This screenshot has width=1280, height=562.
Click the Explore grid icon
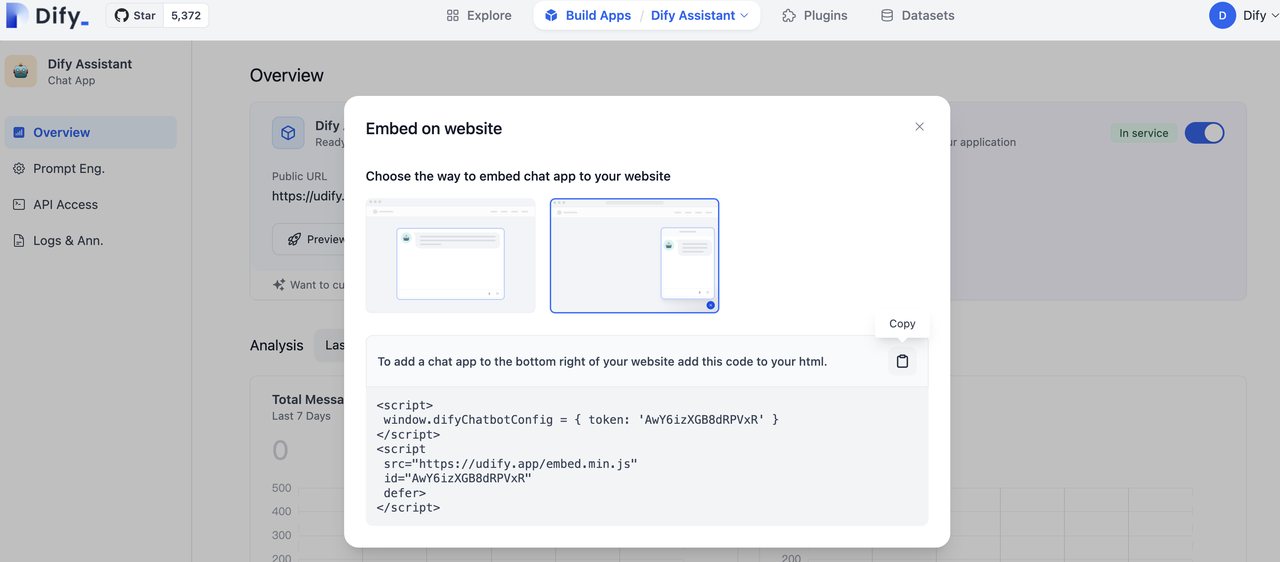click(453, 16)
